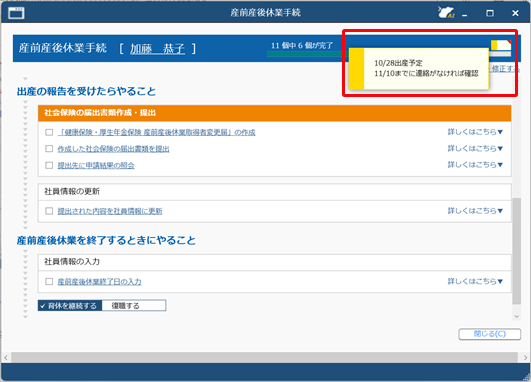531x382 pixels.
Task: Click the heading 産前産後休業を終了するときにやること
Action: (x=106, y=240)
